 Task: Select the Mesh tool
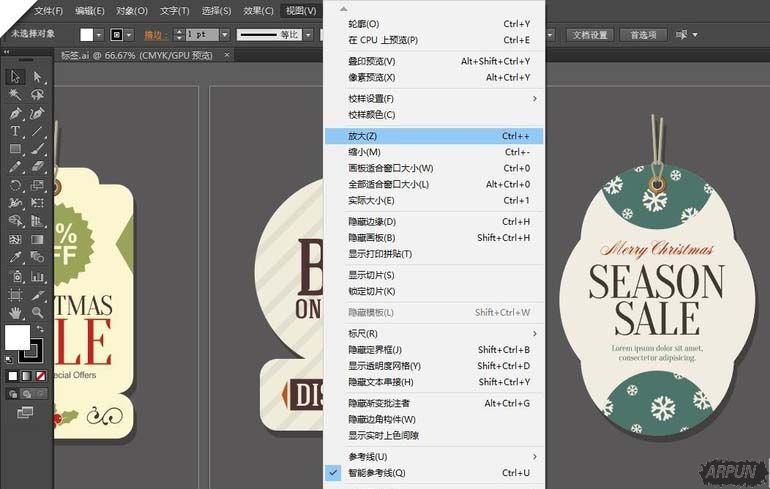pos(15,239)
